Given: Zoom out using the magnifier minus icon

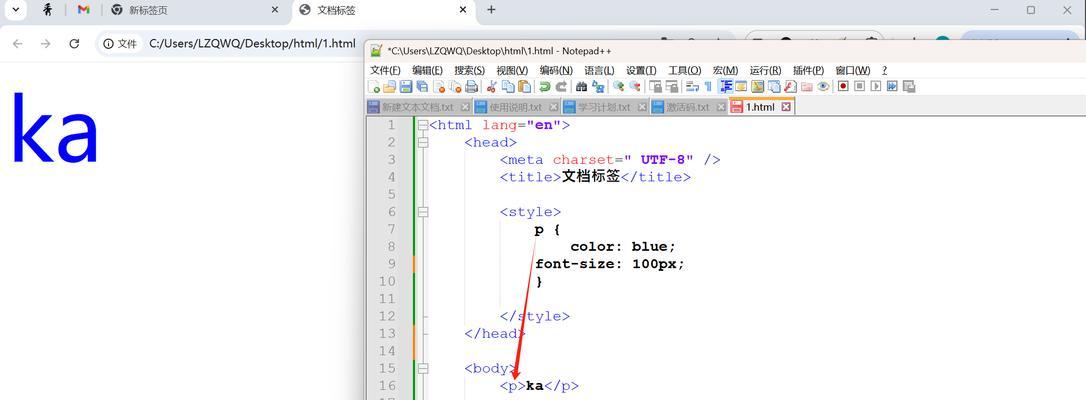Looking at the screenshot, I should click(x=634, y=87).
